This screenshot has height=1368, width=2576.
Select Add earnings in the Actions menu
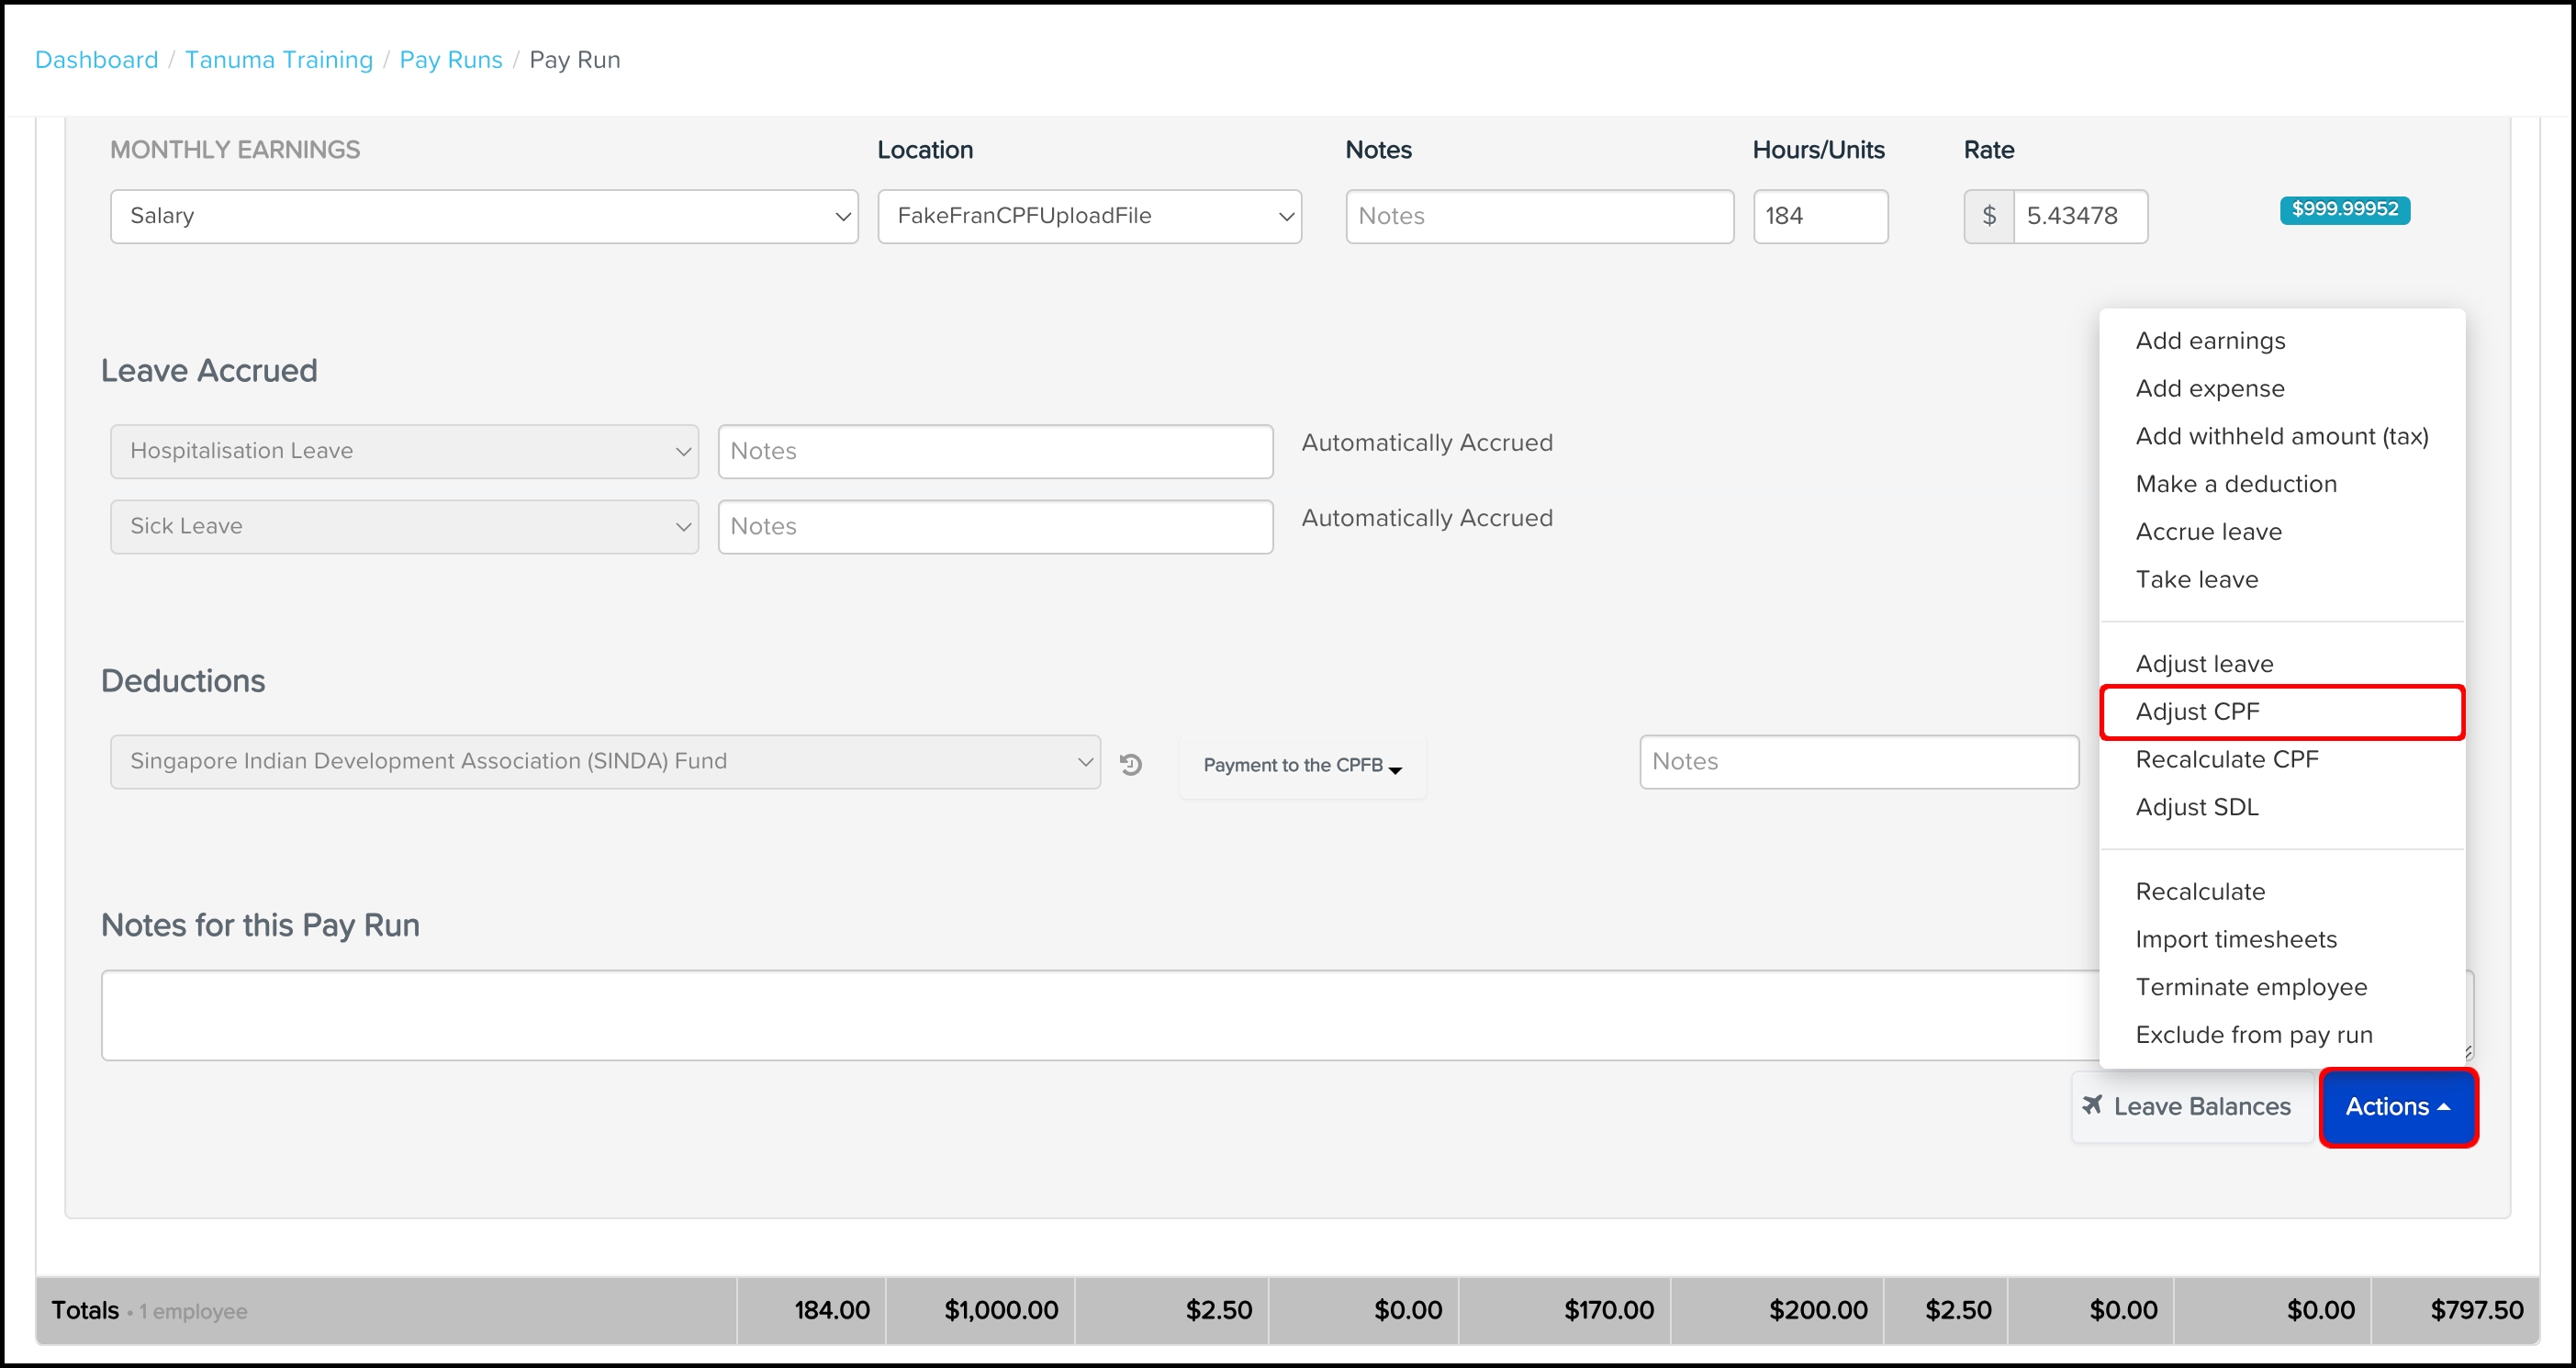point(2210,341)
